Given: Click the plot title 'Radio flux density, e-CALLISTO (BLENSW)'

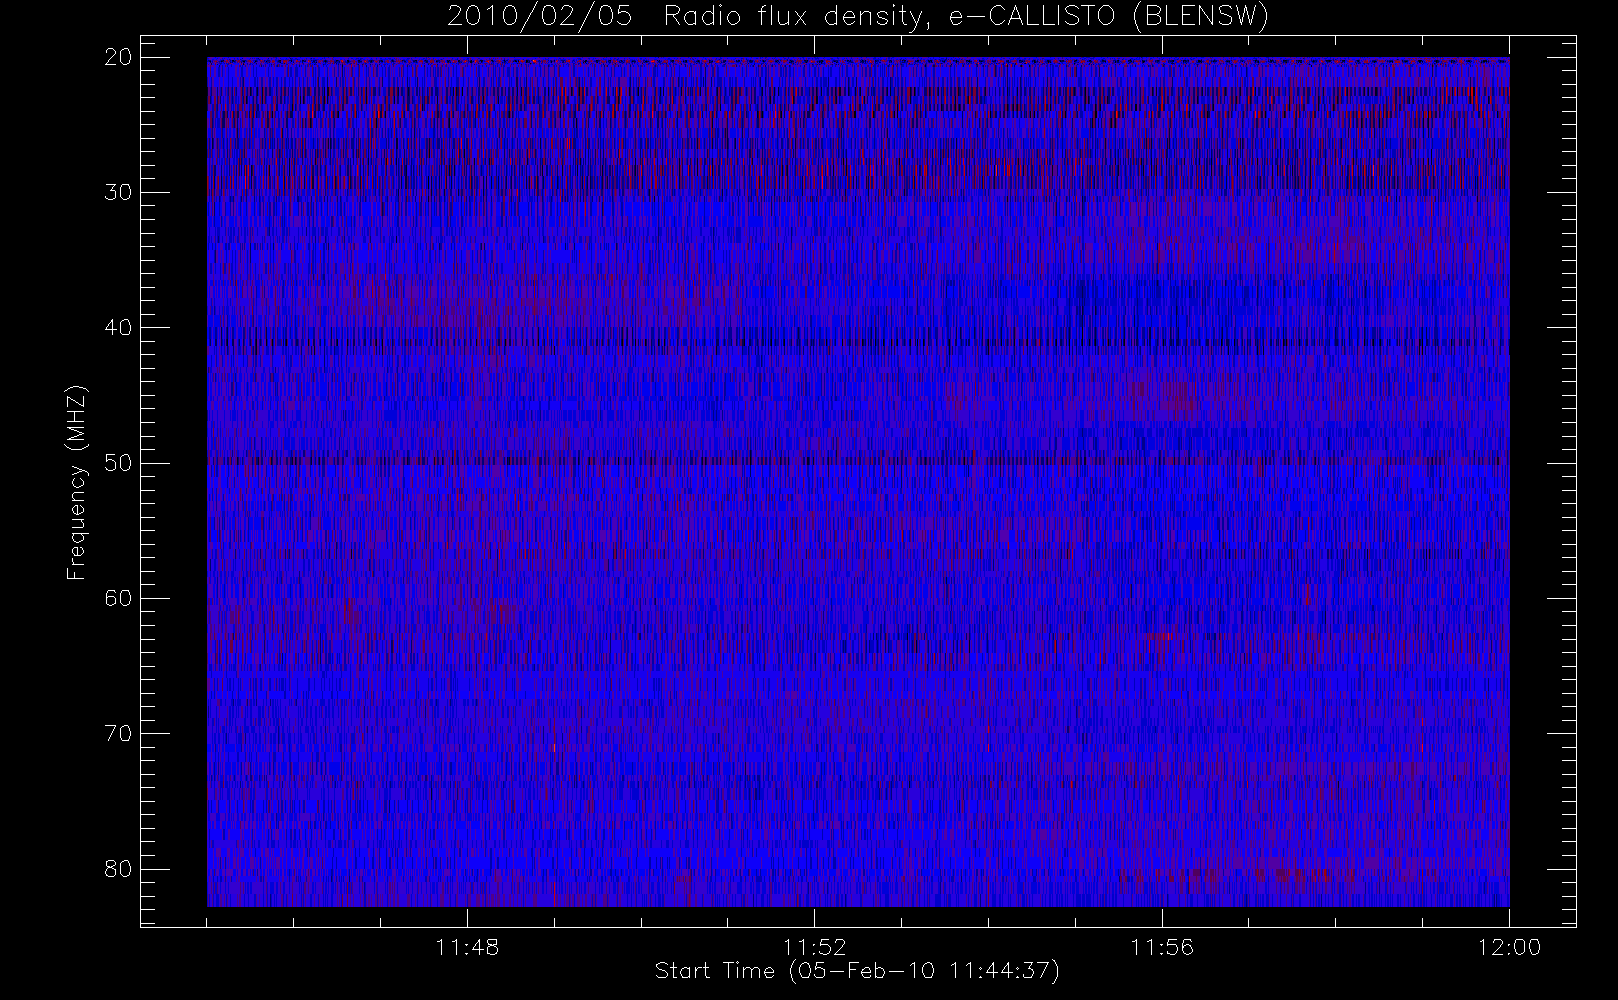Looking at the screenshot, I should [966, 17].
